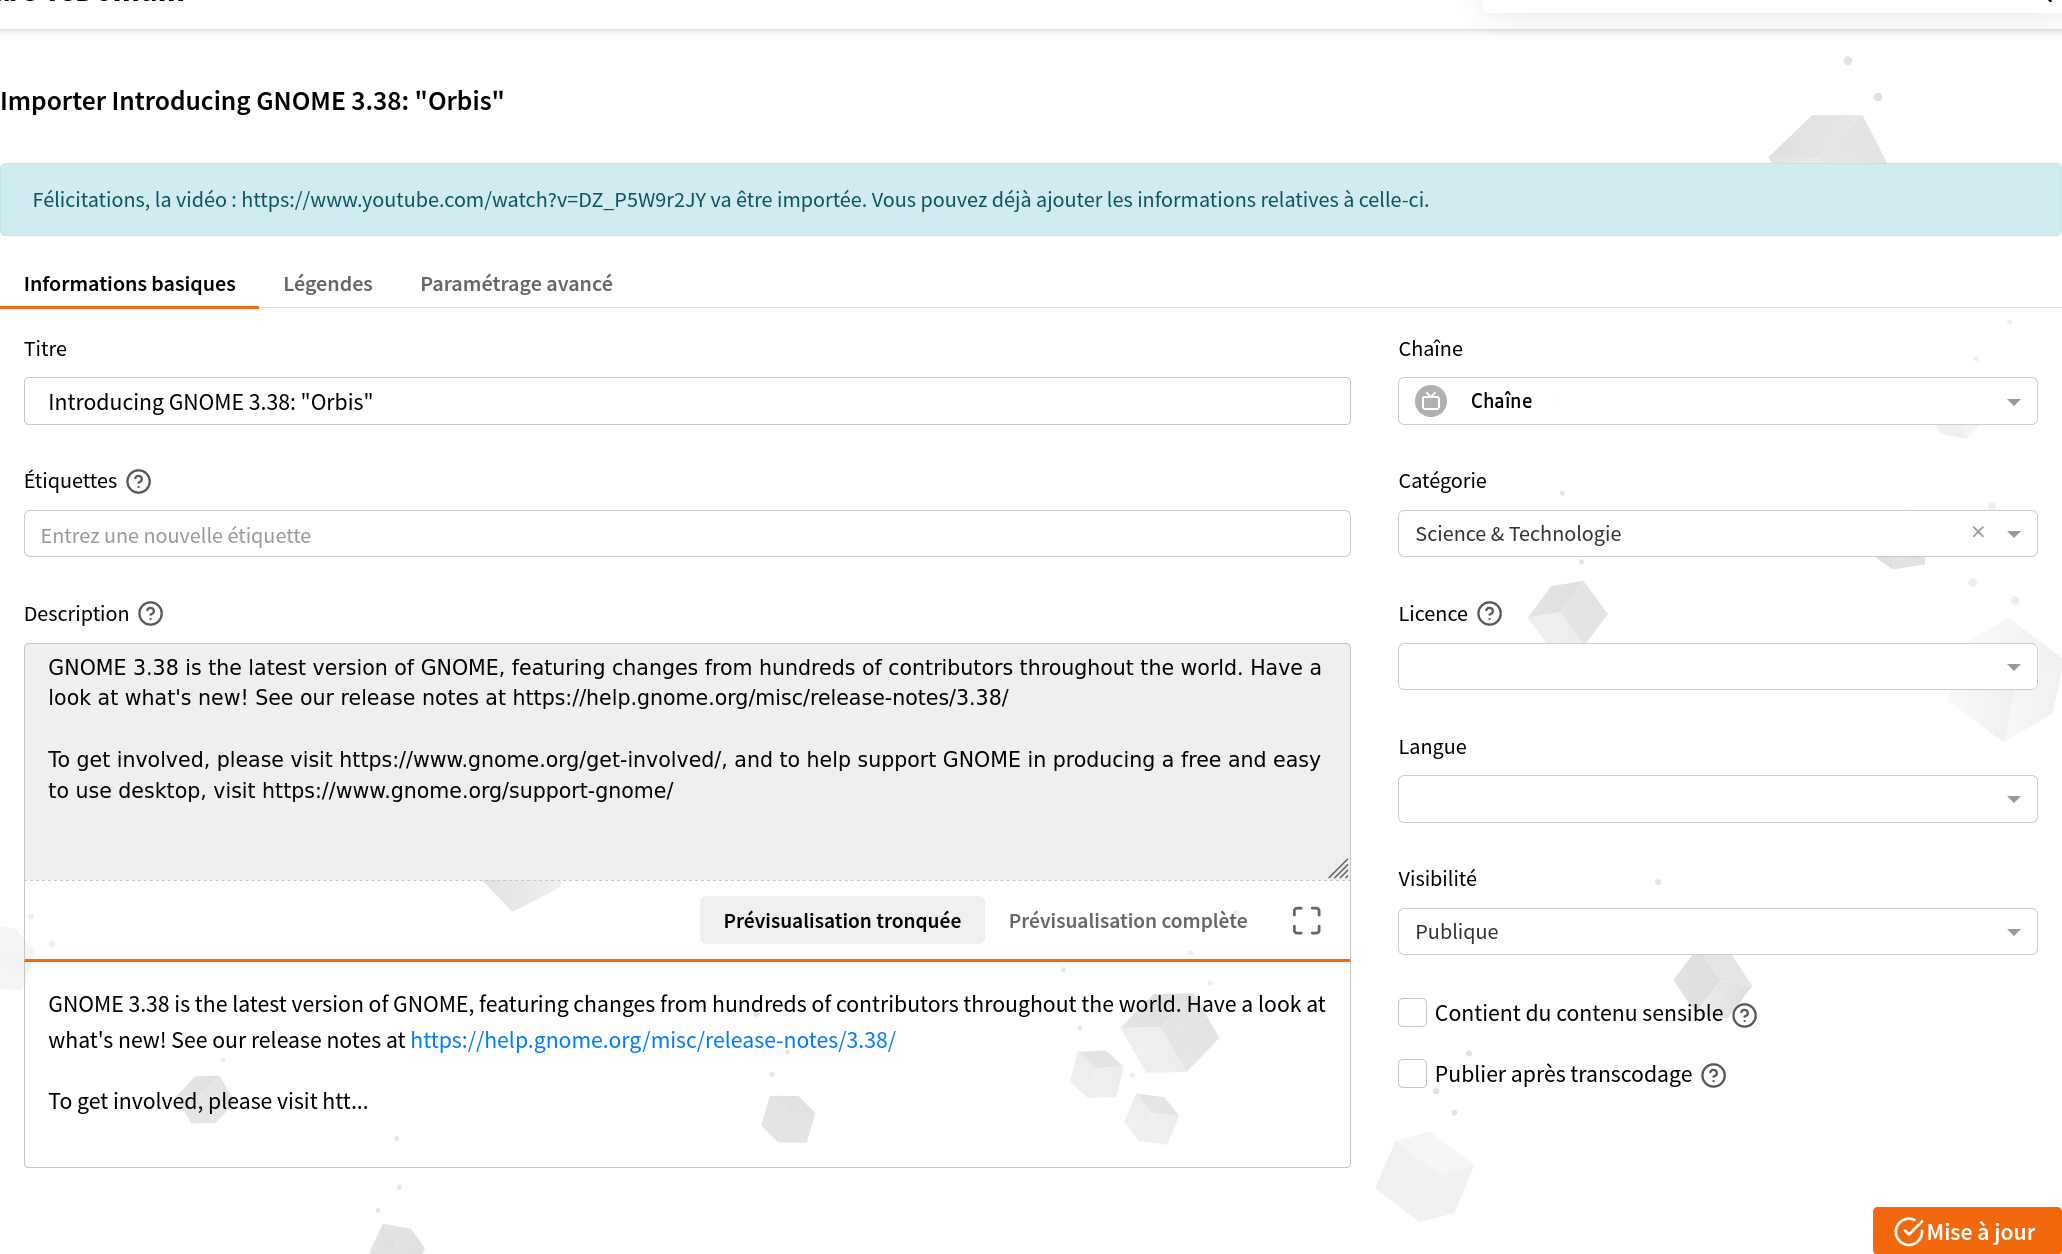Select Prévisualisation complète preview mode
This screenshot has height=1254, width=2062.
tap(1127, 920)
